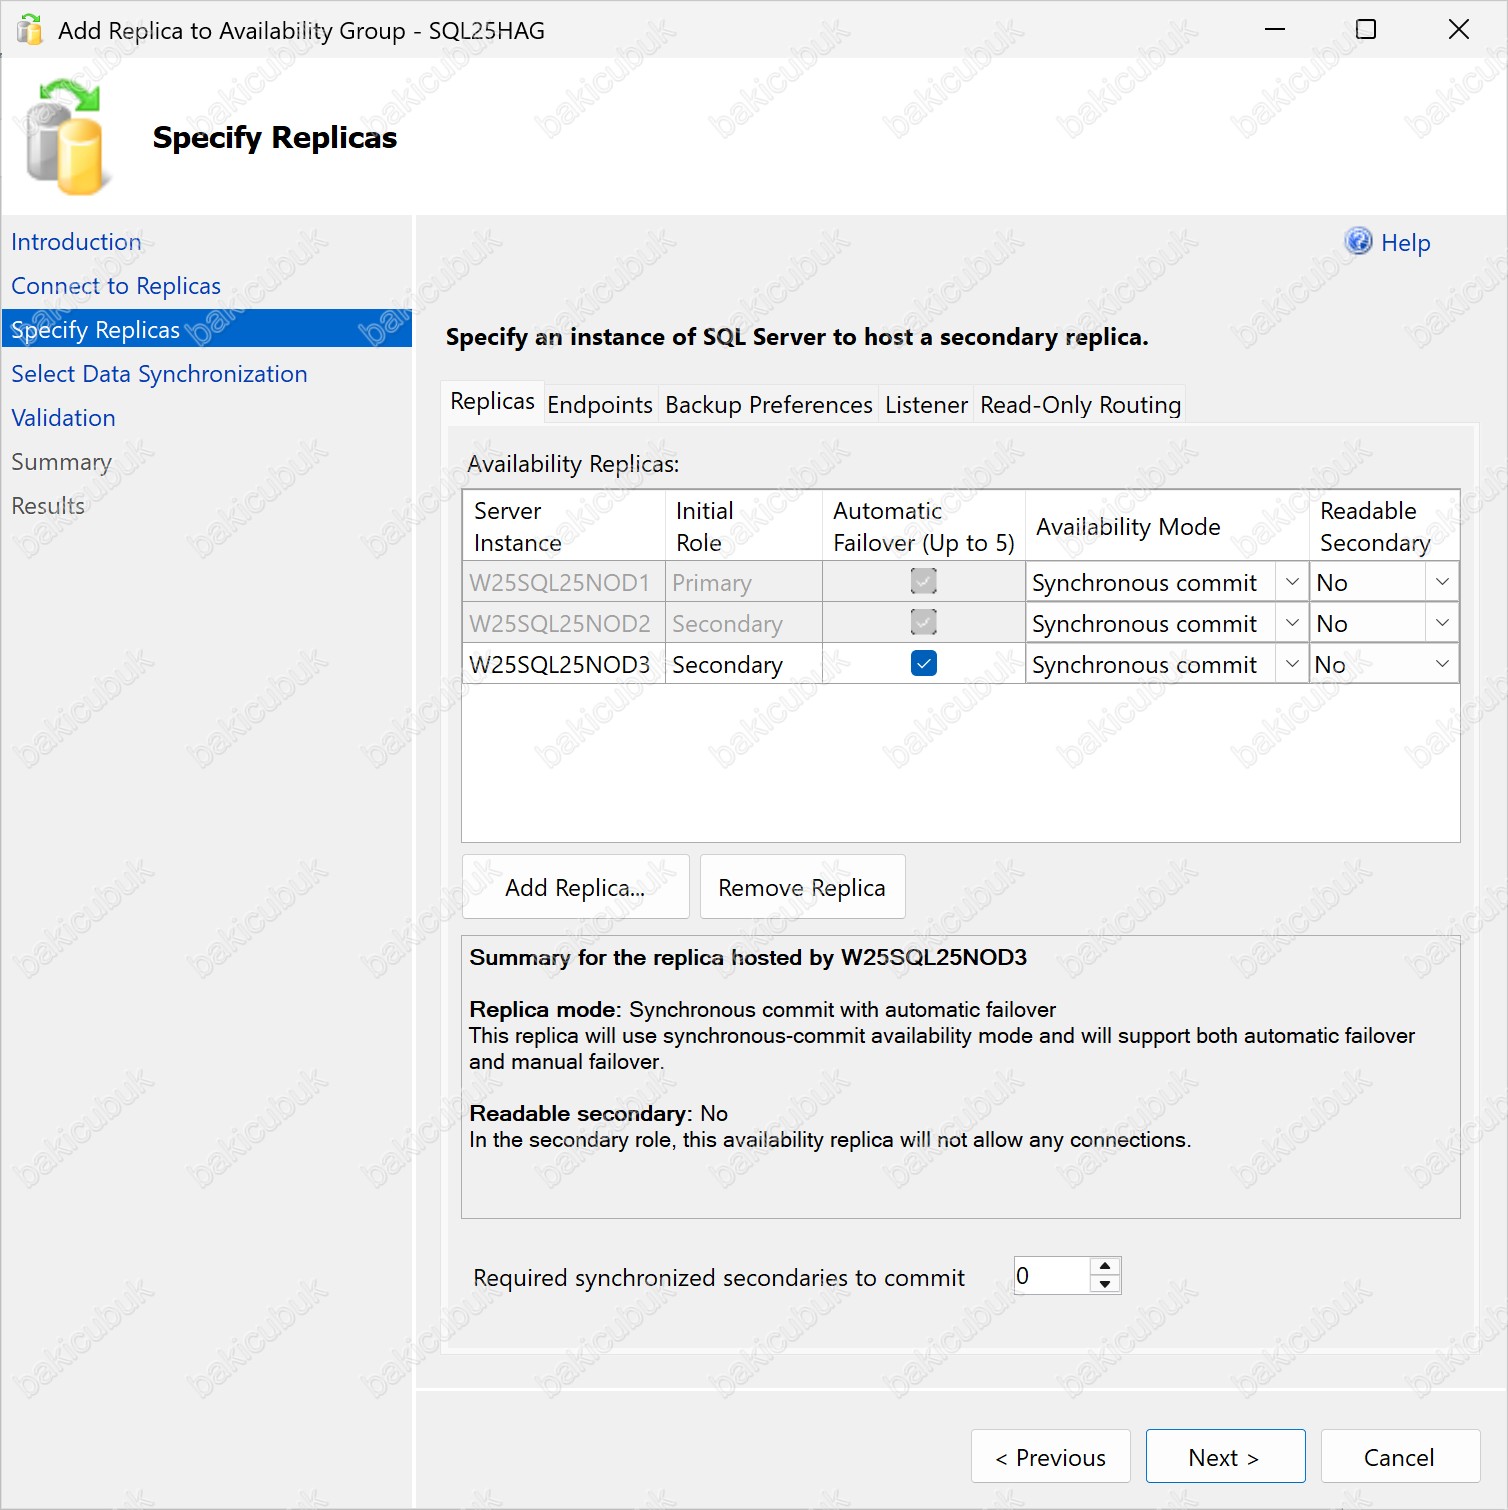This screenshot has height=1510, width=1508.
Task: Click the database wizard icon in header
Action: (66, 138)
